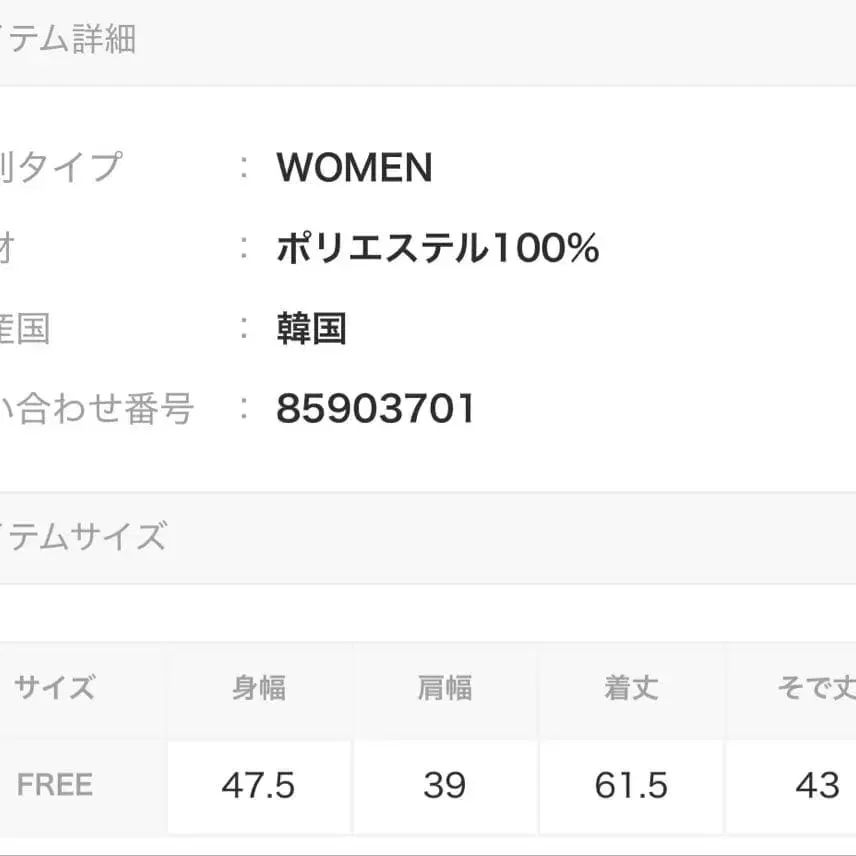The height and width of the screenshot is (856, 856).
Task: Click the 身幅 column header
Action: pos(259,688)
